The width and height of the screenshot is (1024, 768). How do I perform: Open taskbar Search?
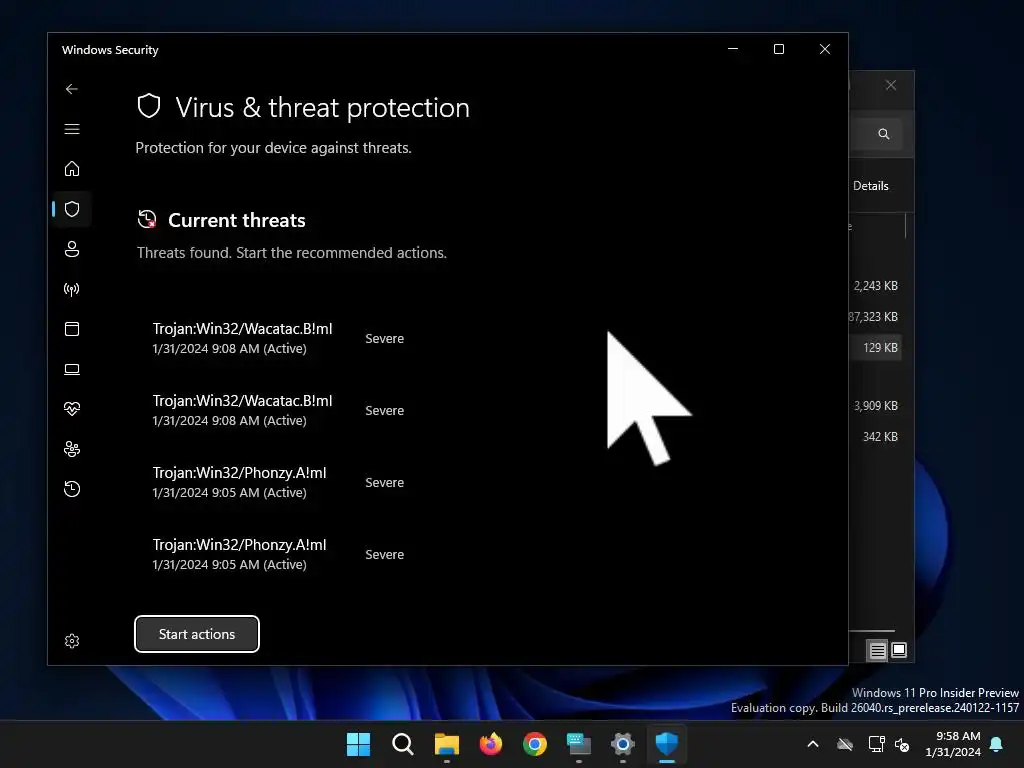point(402,744)
